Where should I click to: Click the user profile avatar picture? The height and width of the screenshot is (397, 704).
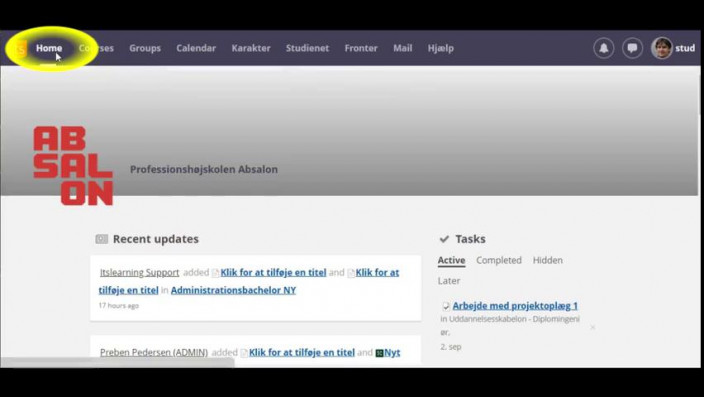tap(661, 48)
